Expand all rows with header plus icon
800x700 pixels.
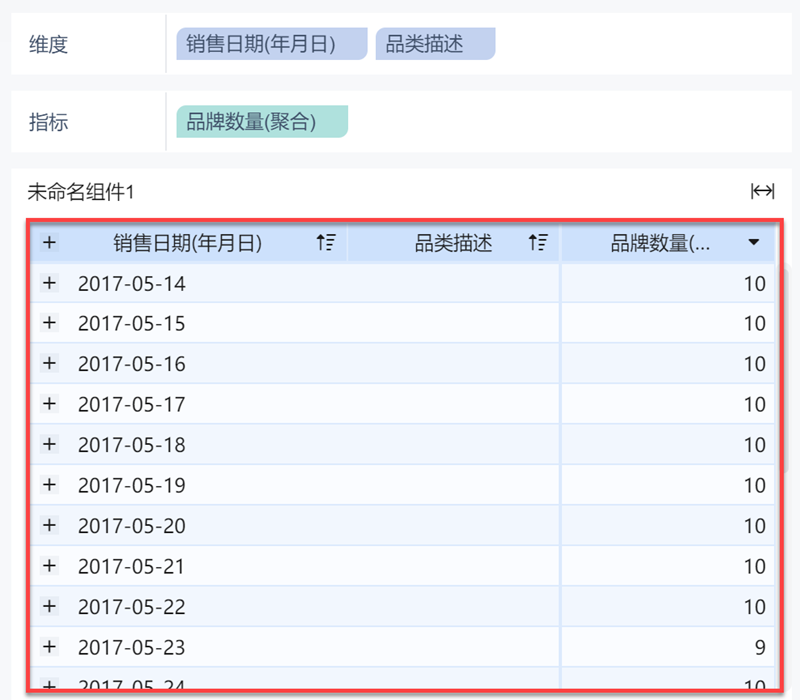tap(50, 242)
